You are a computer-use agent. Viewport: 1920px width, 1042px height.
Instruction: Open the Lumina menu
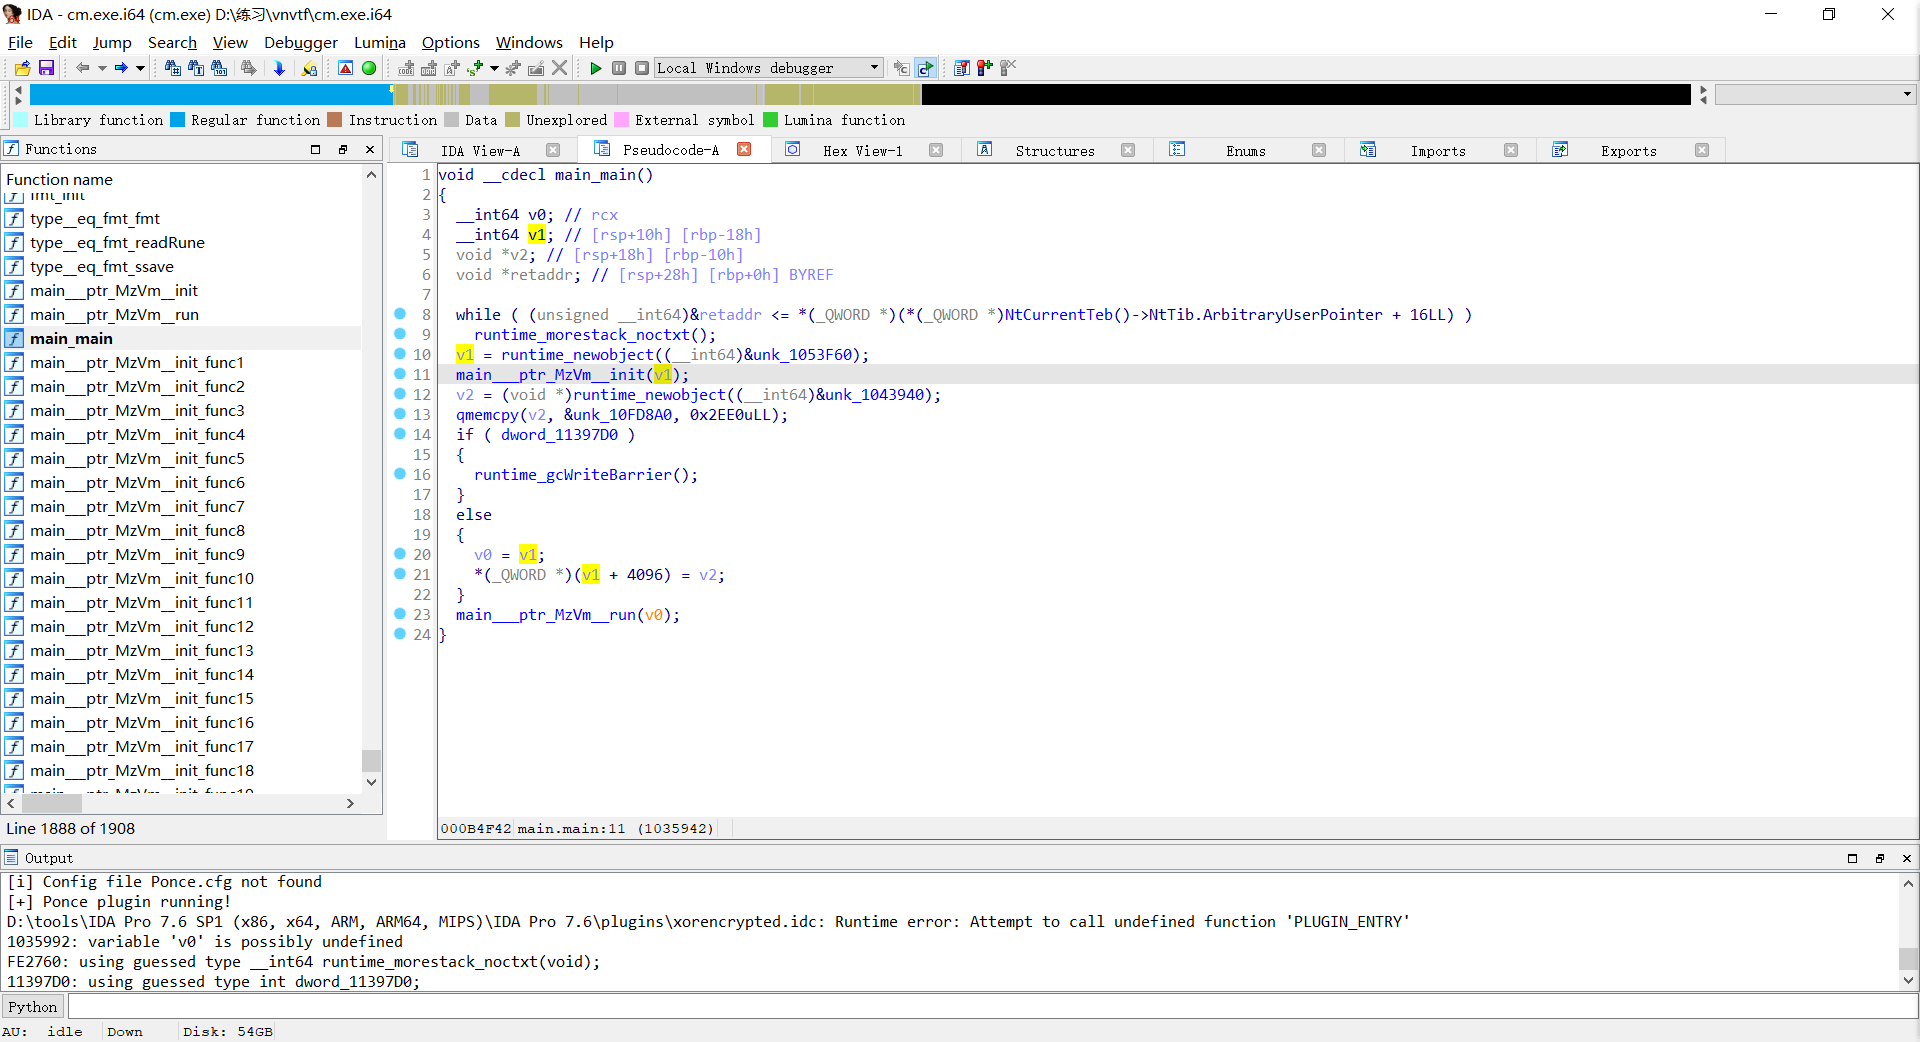point(380,42)
